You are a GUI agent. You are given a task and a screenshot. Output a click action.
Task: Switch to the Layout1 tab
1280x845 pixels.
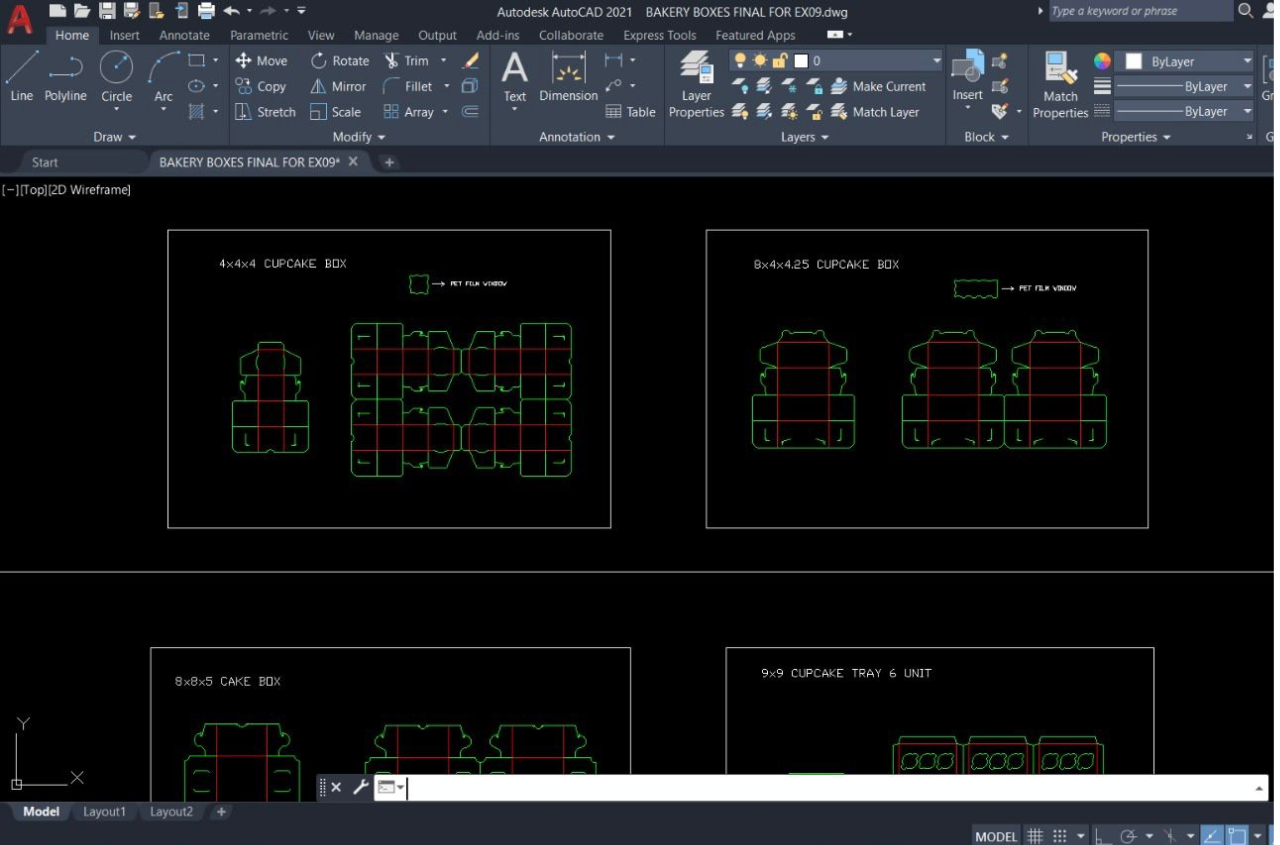(x=104, y=812)
